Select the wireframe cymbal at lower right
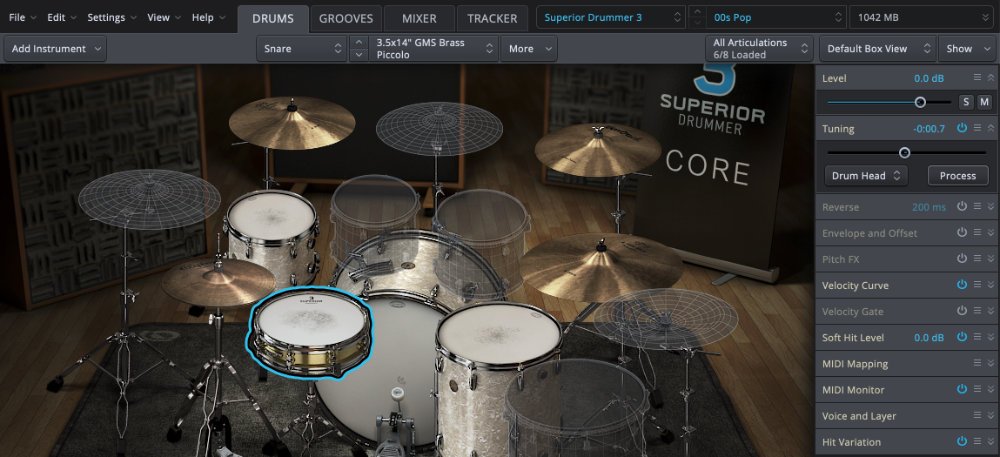This screenshot has width=1000, height=457. [x=665, y=319]
